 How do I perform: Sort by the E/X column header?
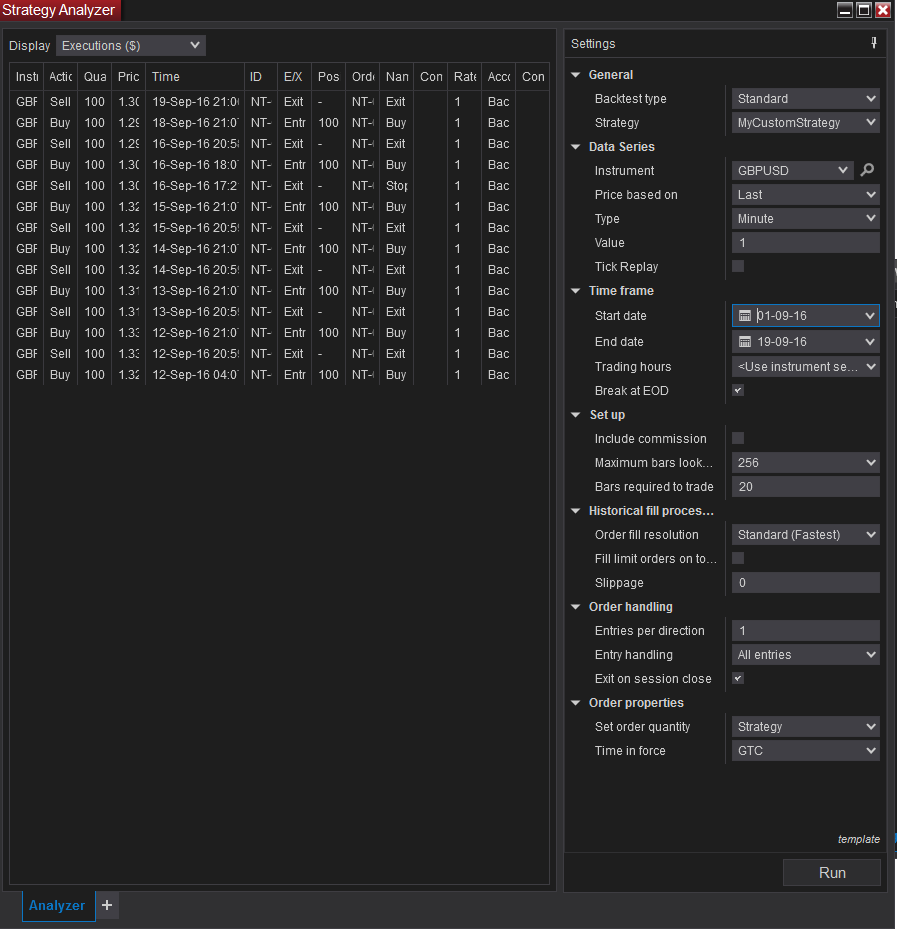click(294, 76)
